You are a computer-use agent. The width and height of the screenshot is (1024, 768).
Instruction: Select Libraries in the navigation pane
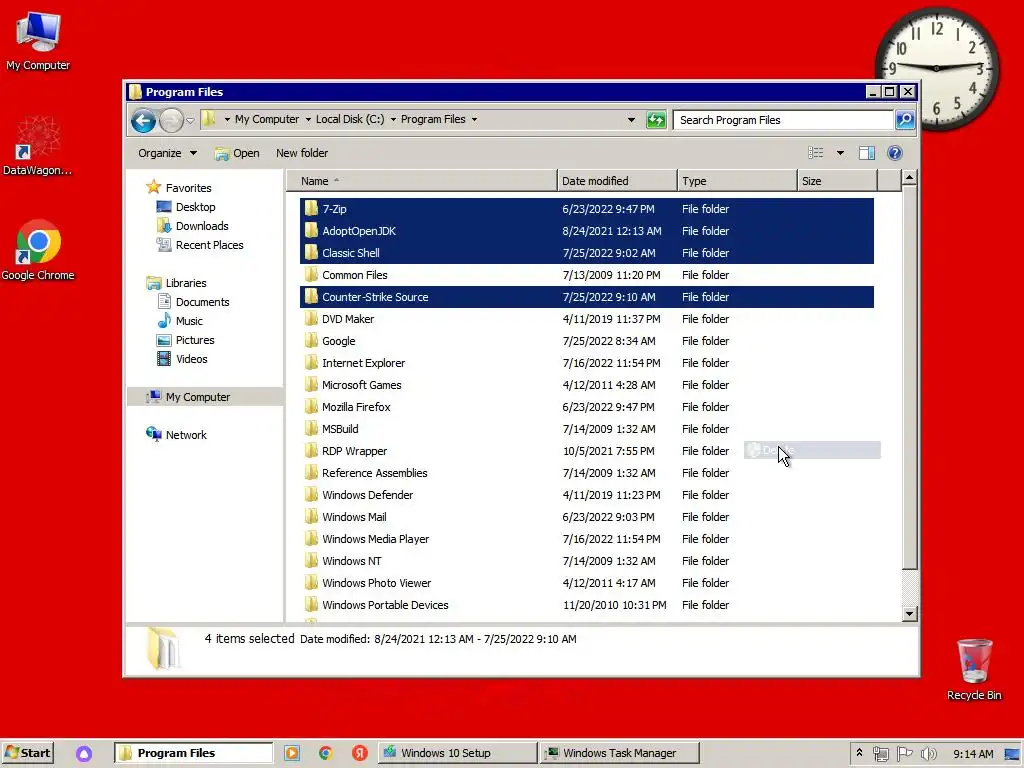(x=176, y=283)
